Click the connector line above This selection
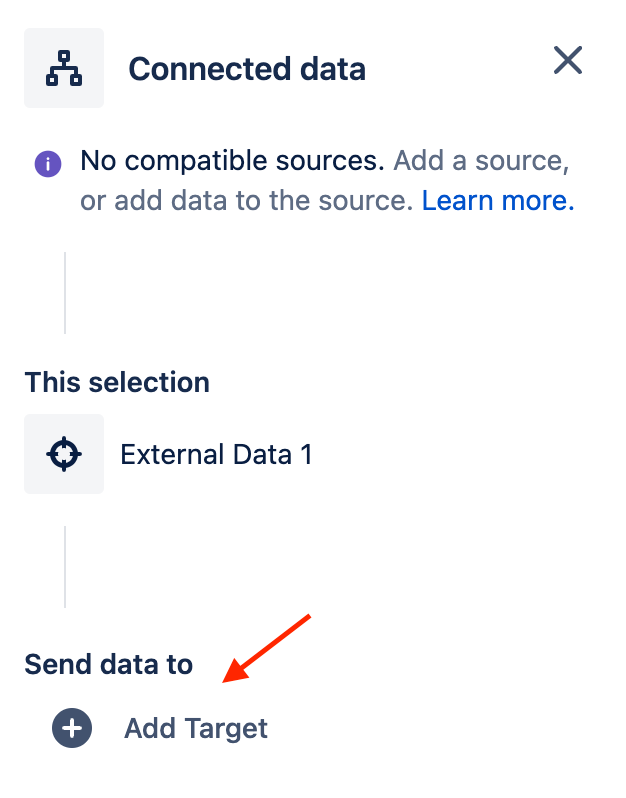 click(65, 292)
